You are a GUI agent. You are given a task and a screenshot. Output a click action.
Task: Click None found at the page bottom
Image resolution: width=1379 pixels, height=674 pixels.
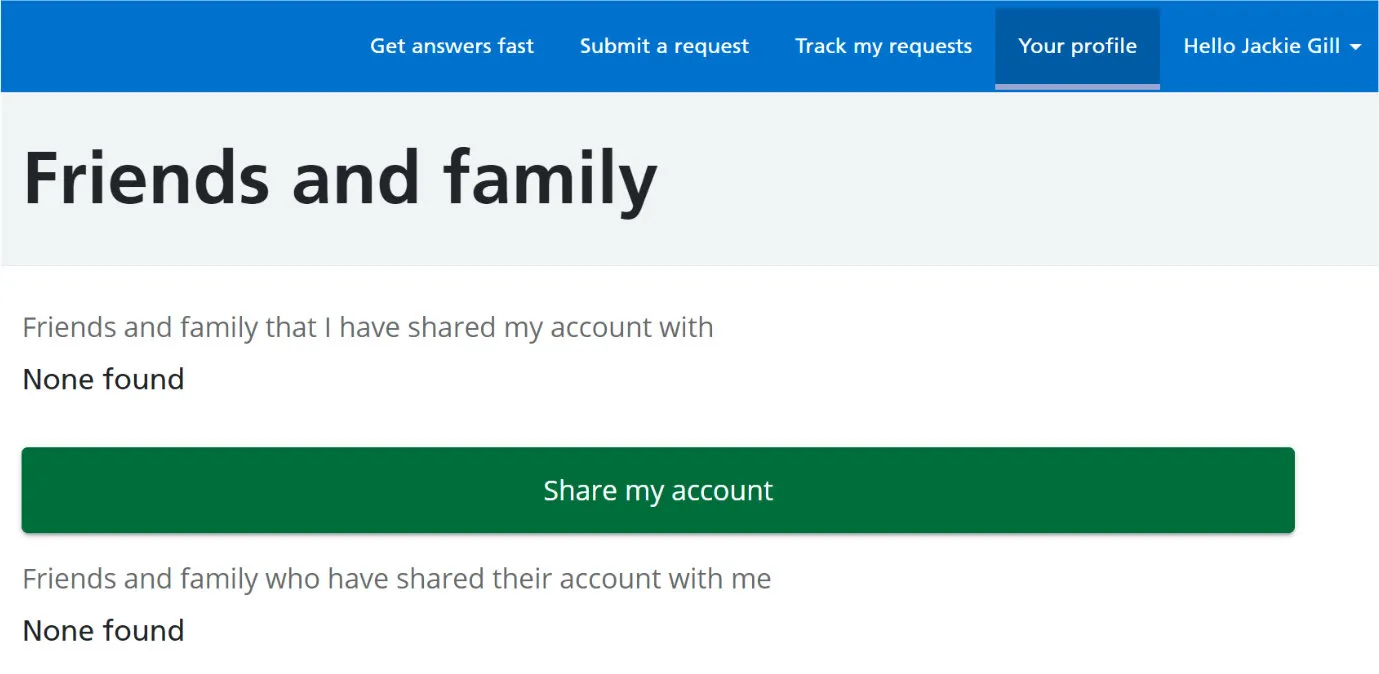coord(103,630)
